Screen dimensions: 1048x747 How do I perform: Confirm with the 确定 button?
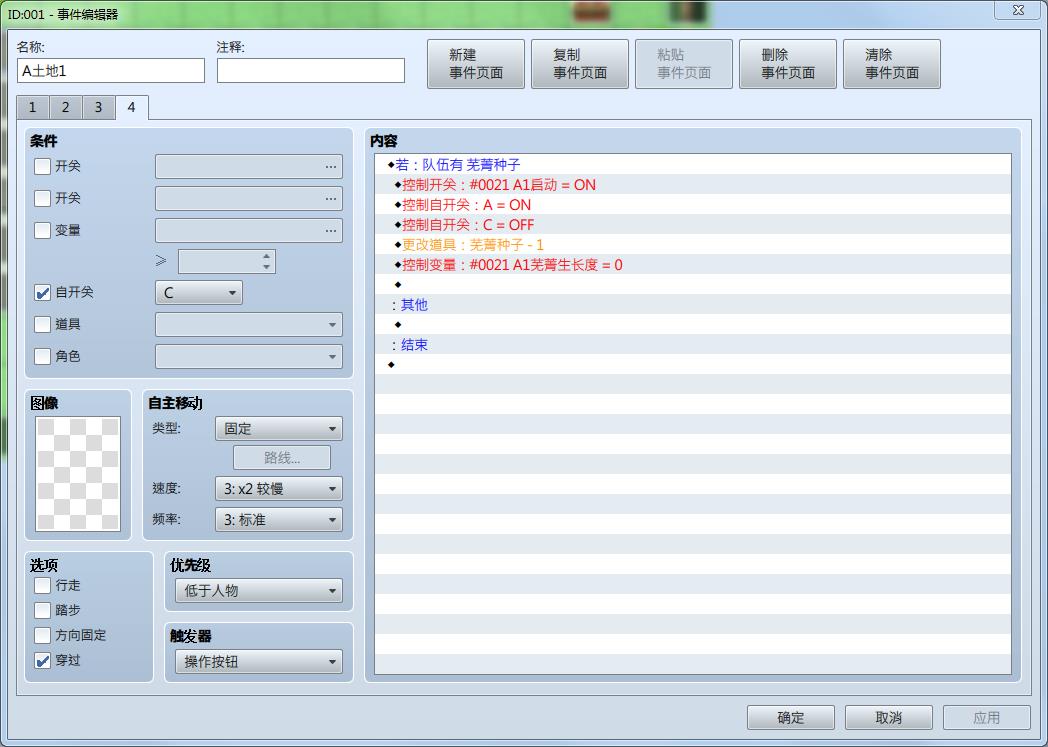[x=791, y=718]
